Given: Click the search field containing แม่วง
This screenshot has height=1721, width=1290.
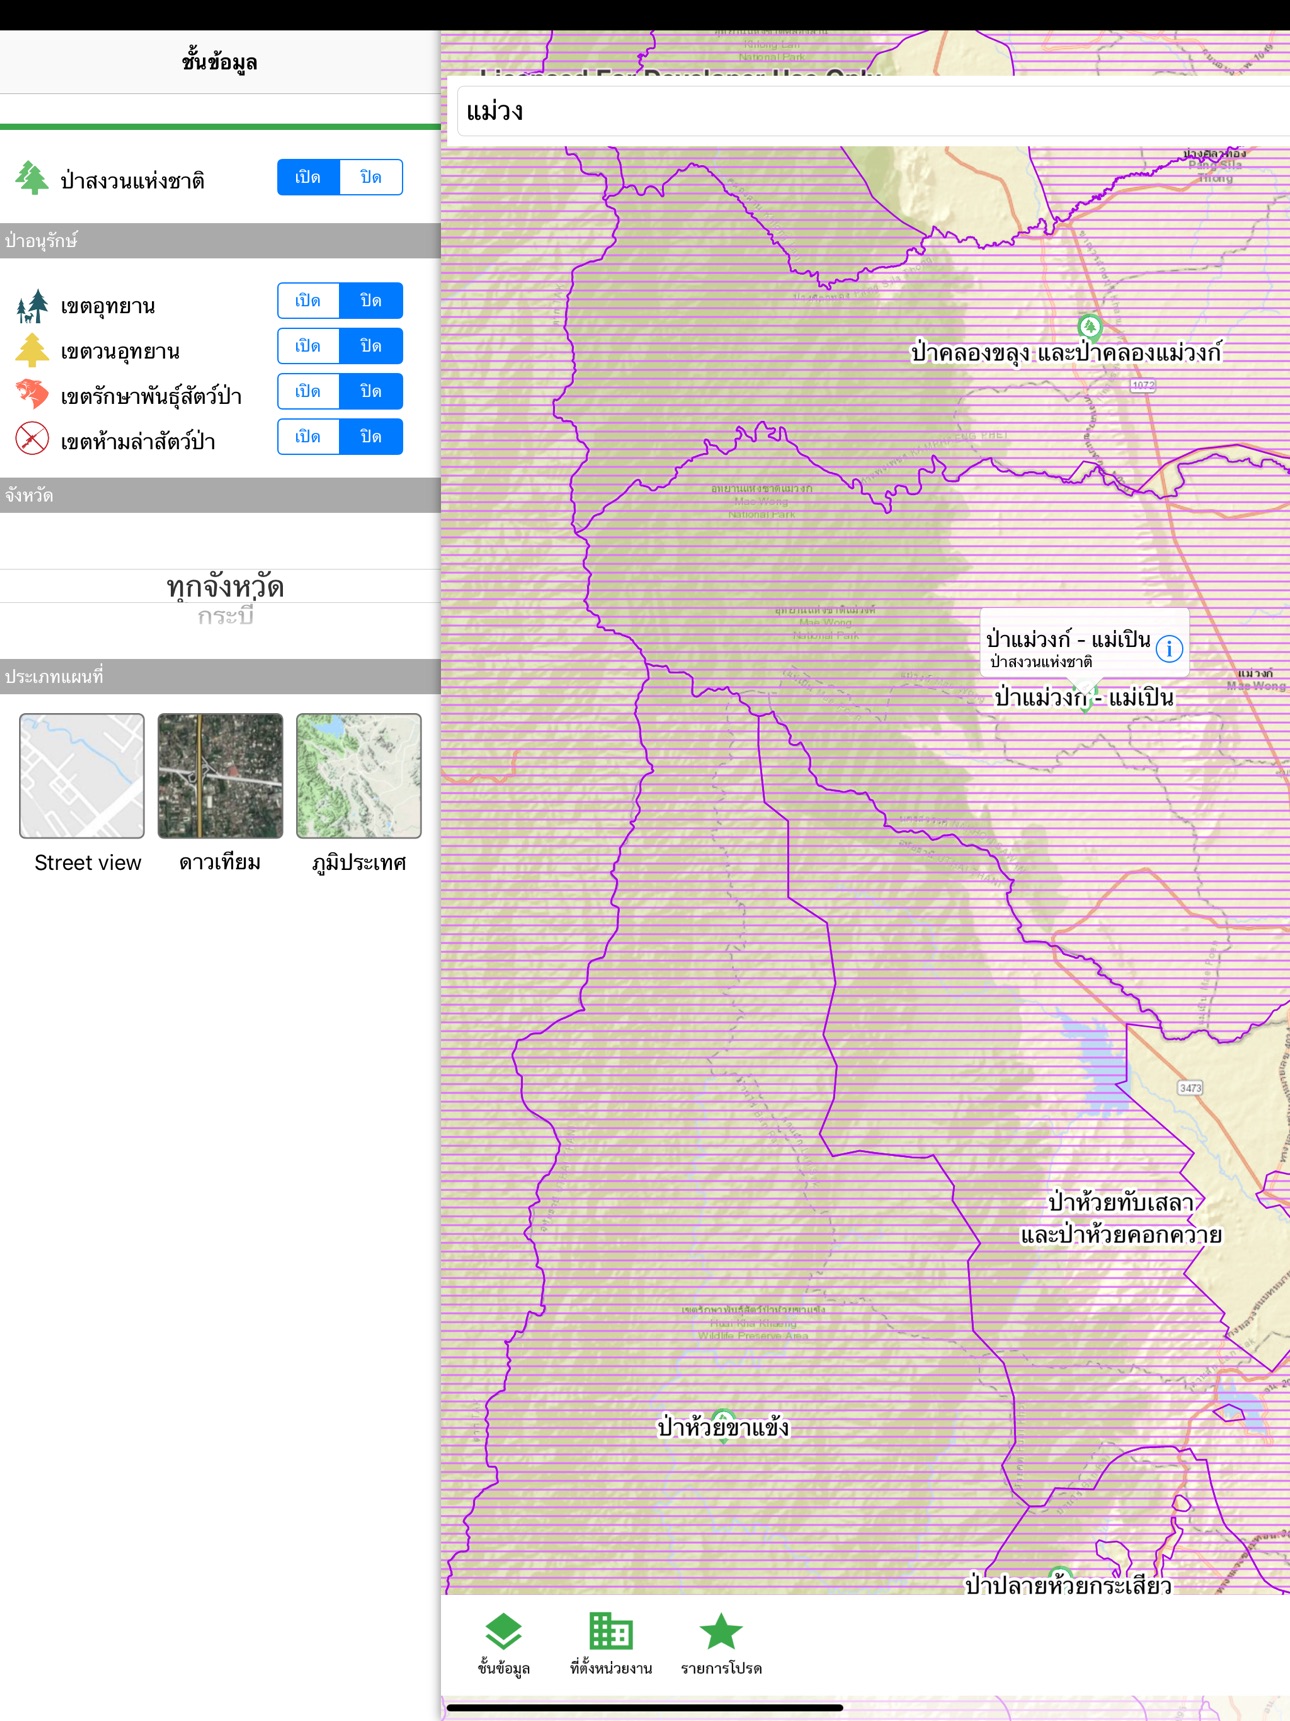Looking at the screenshot, I should 873,111.
